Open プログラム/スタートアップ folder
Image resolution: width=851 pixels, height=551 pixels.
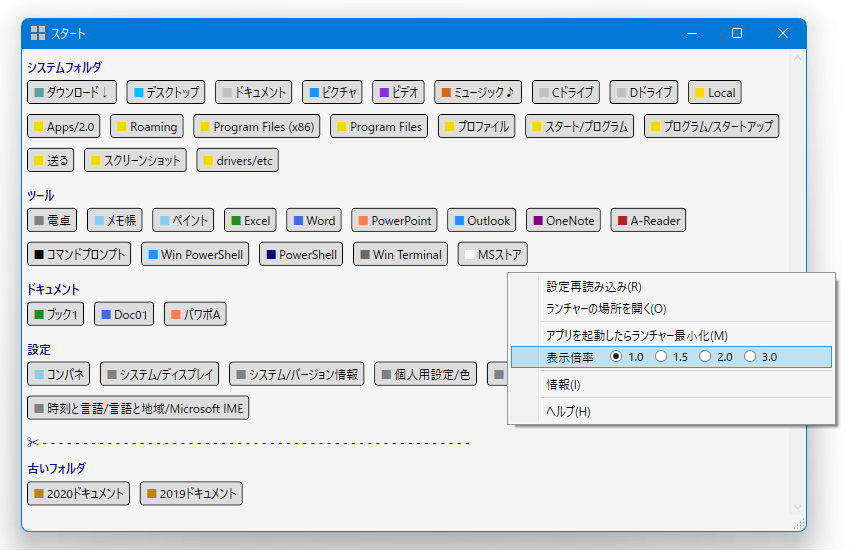click(x=712, y=126)
